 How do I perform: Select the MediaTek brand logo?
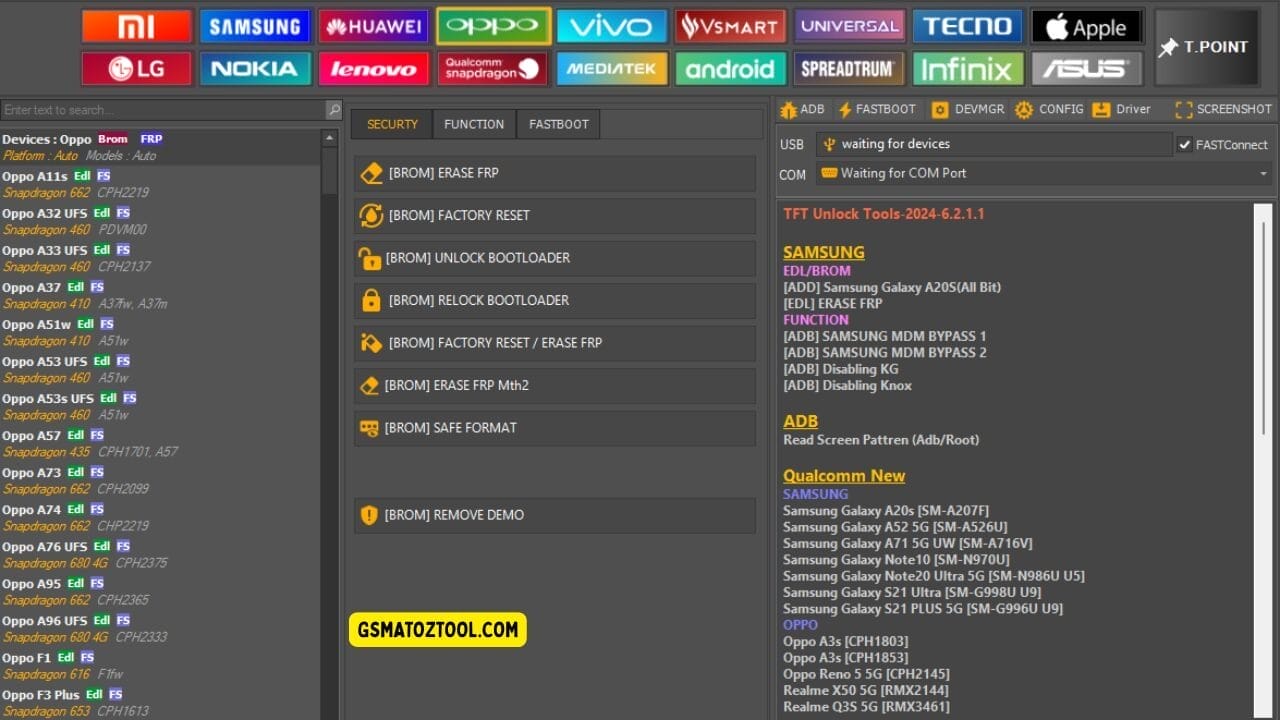(611, 68)
